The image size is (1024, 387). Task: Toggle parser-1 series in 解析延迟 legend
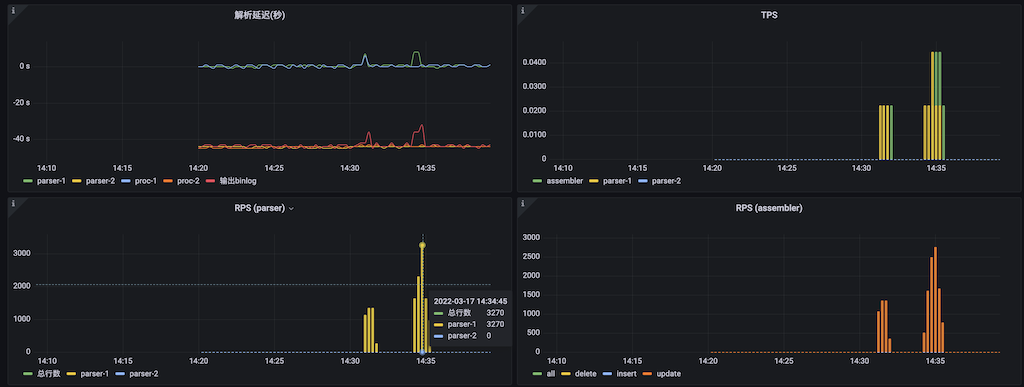[x=50, y=181]
